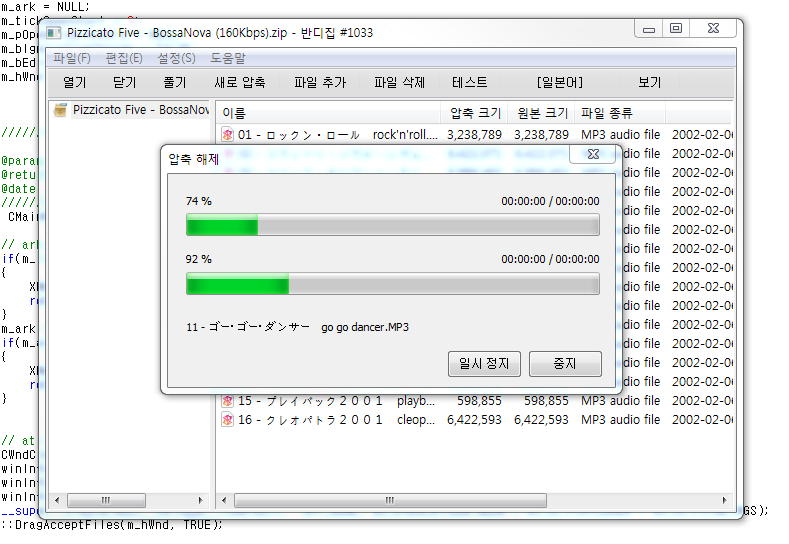Open the 설정(S) menu
789x544 pixels.
click(177, 59)
